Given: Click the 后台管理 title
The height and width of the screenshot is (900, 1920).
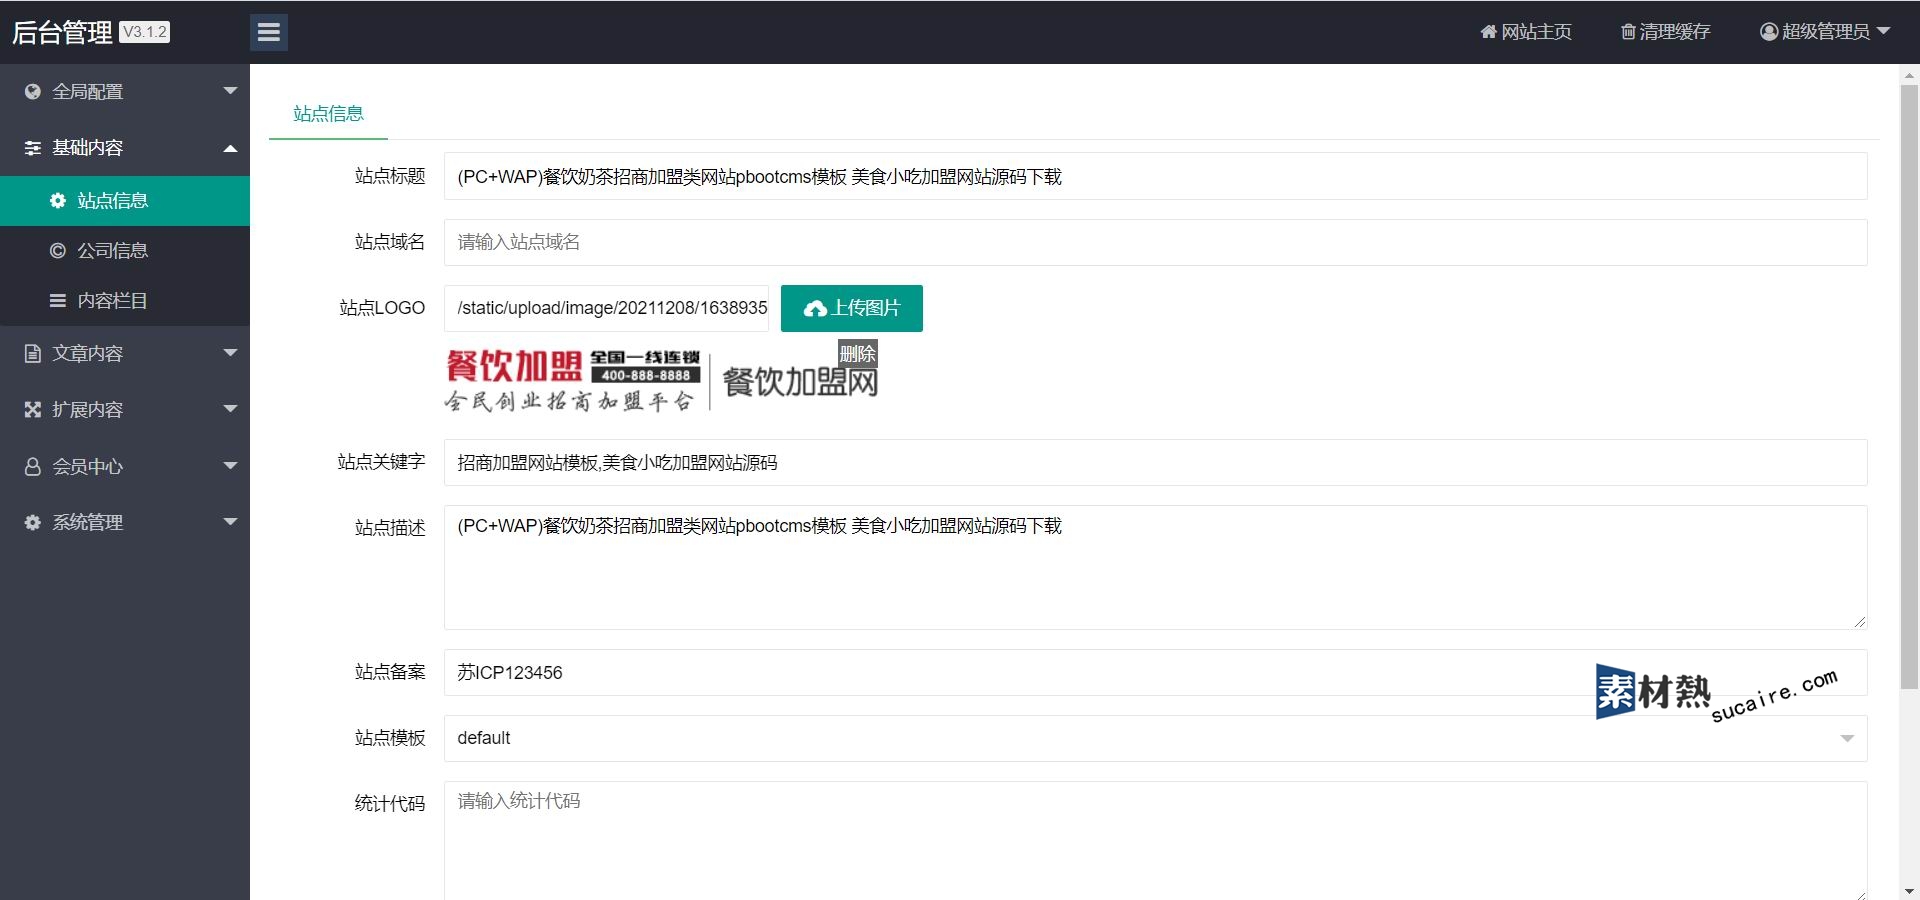Looking at the screenshot, I should coord(62,32).
